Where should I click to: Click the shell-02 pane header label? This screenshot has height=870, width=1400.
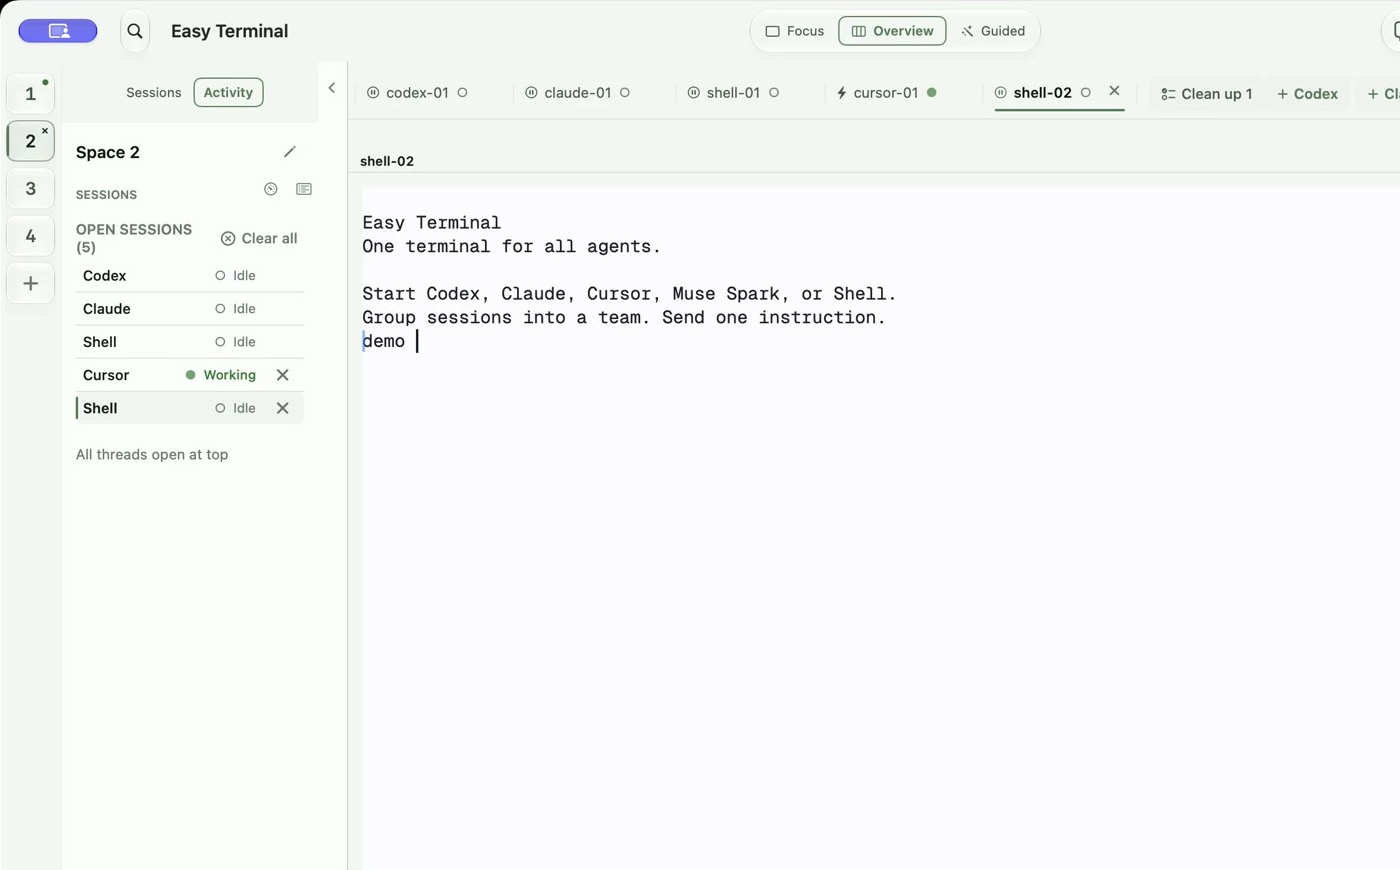tap(387, 161)
